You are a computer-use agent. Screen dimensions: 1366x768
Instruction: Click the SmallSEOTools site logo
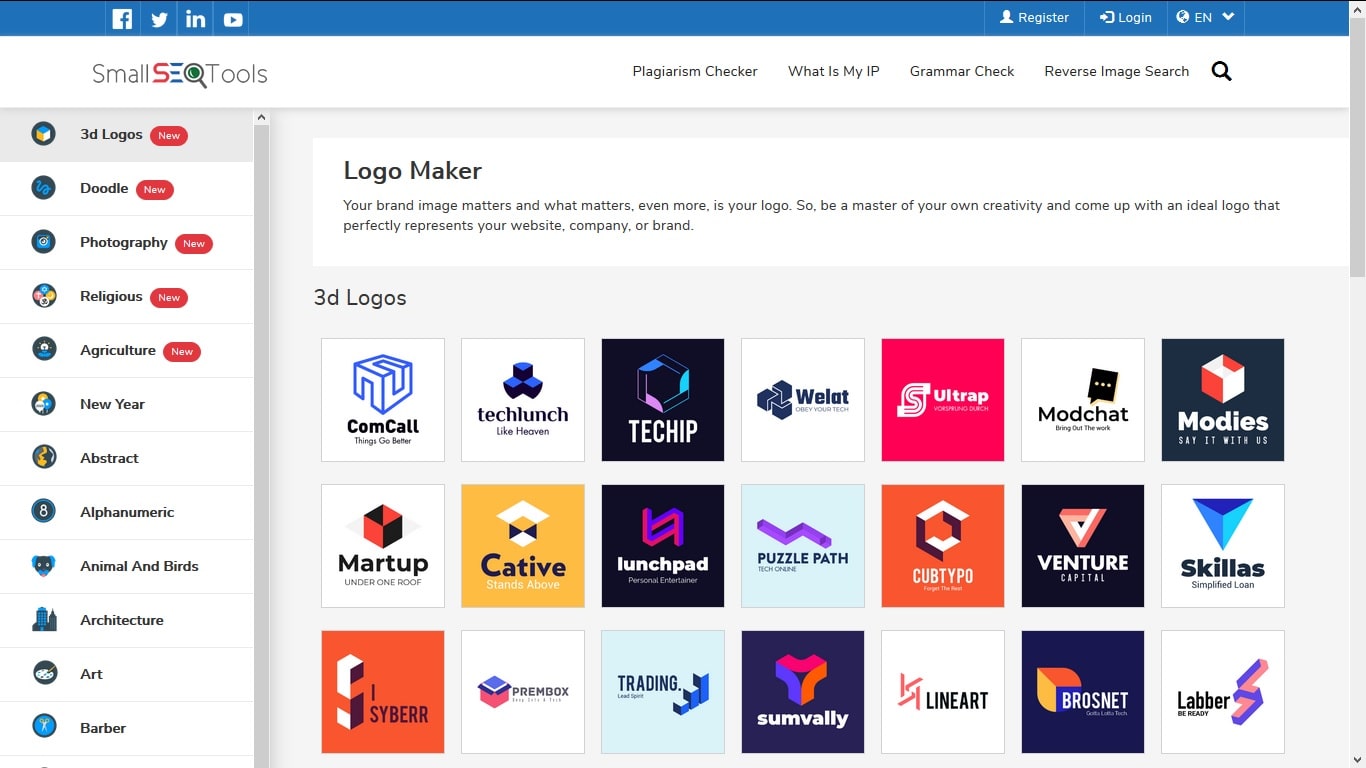click(180, 74)
